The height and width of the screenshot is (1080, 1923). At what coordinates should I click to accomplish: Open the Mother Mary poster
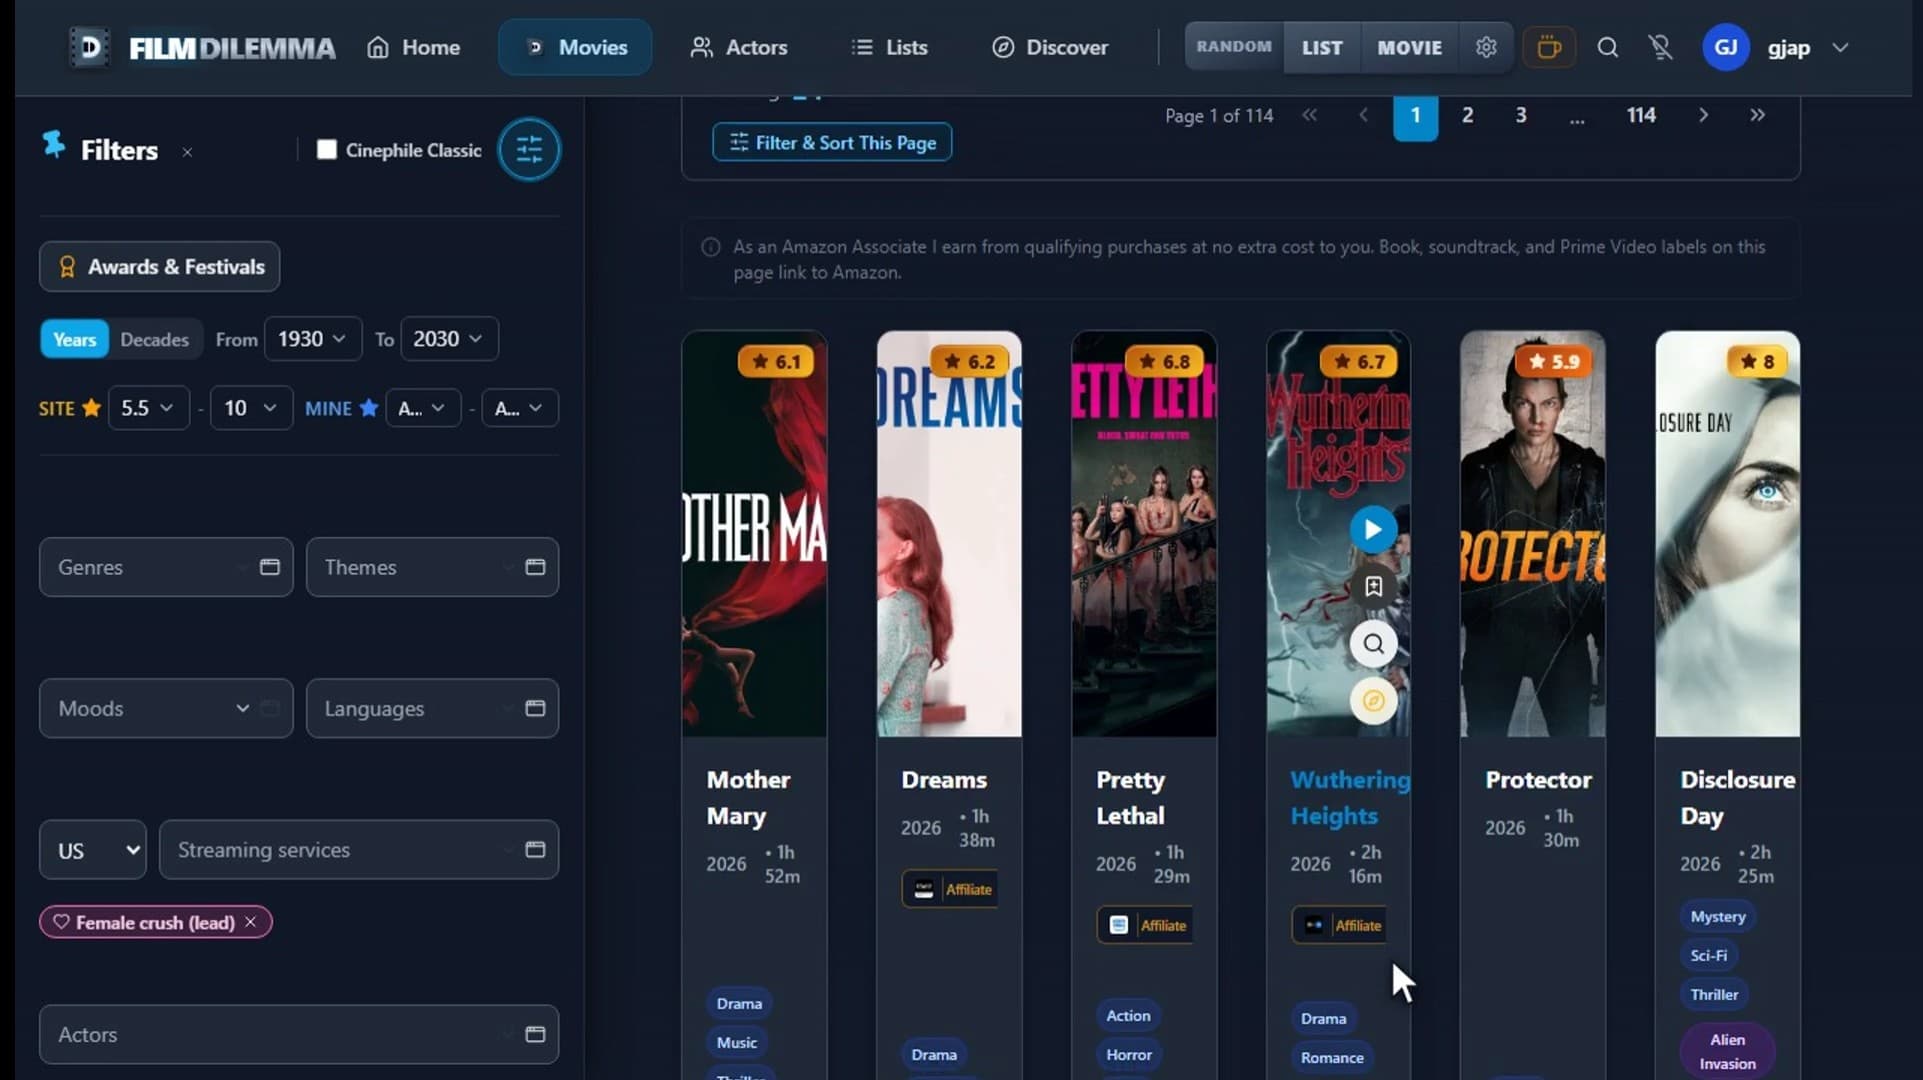coord(755,534)
